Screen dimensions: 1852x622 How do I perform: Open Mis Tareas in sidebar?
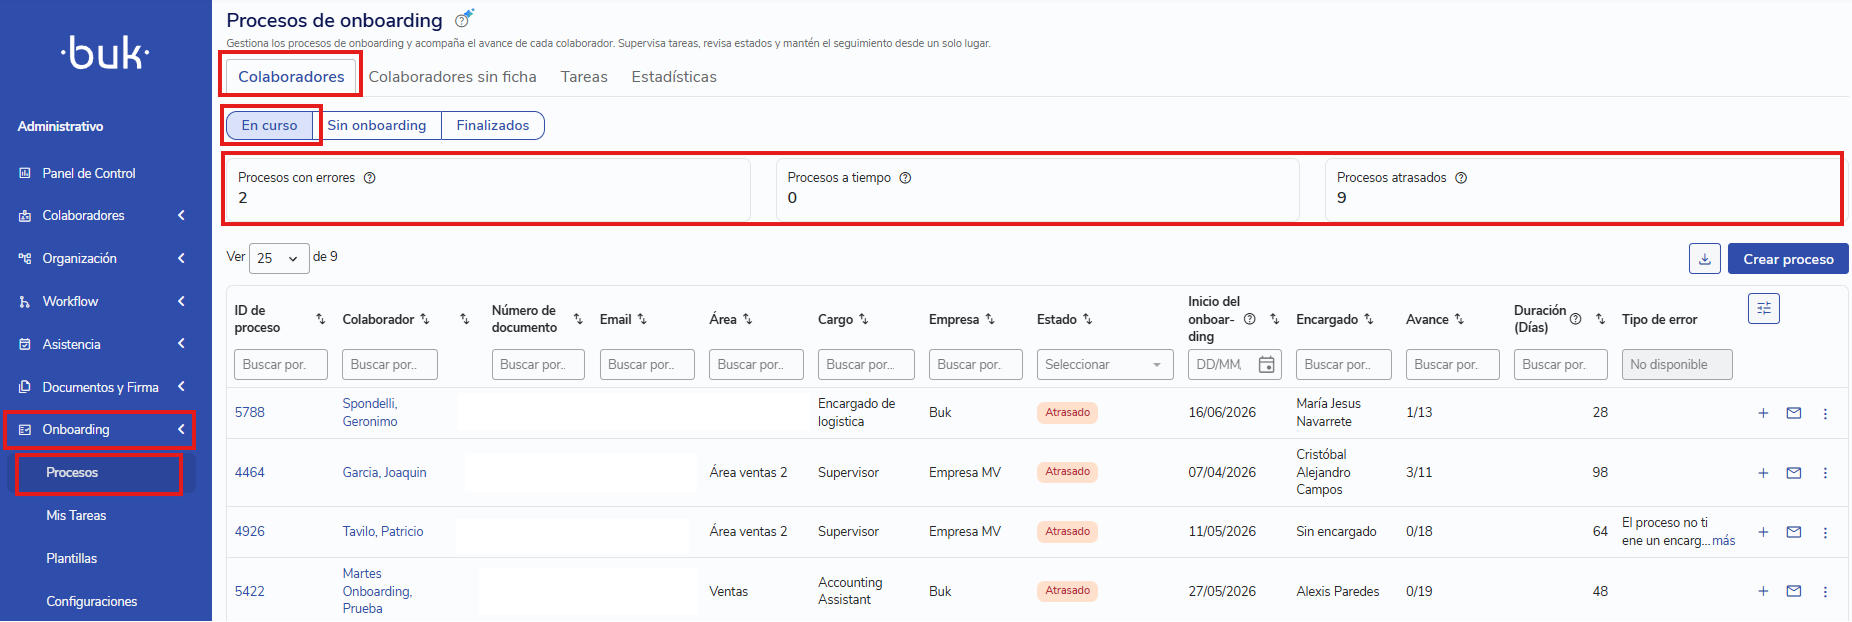coord(76,516)
